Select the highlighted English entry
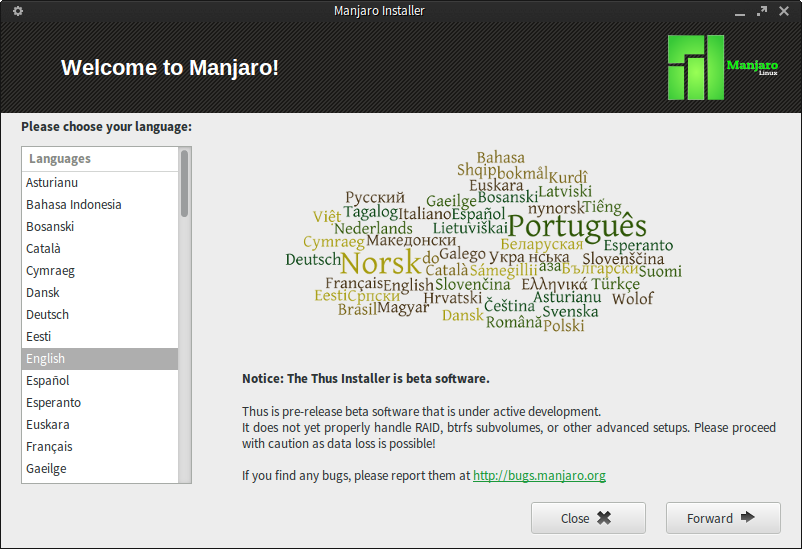Image resolution: width=802 pixels, height=549 pixels. coord(100,359)
